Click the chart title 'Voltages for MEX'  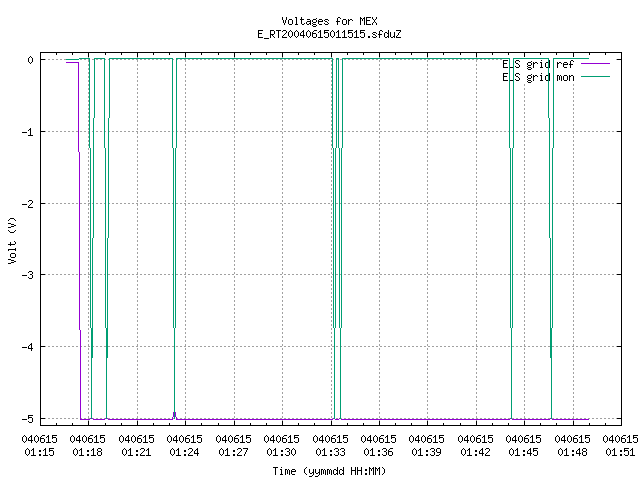(329, 21)
